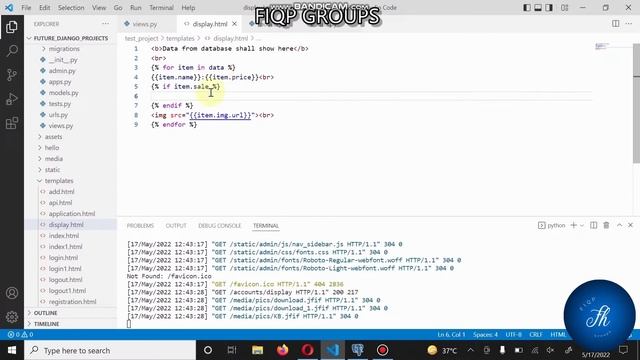Open urls.py in the explorer
The height and width of the screenshot is (360, 640).
[58, 115]
